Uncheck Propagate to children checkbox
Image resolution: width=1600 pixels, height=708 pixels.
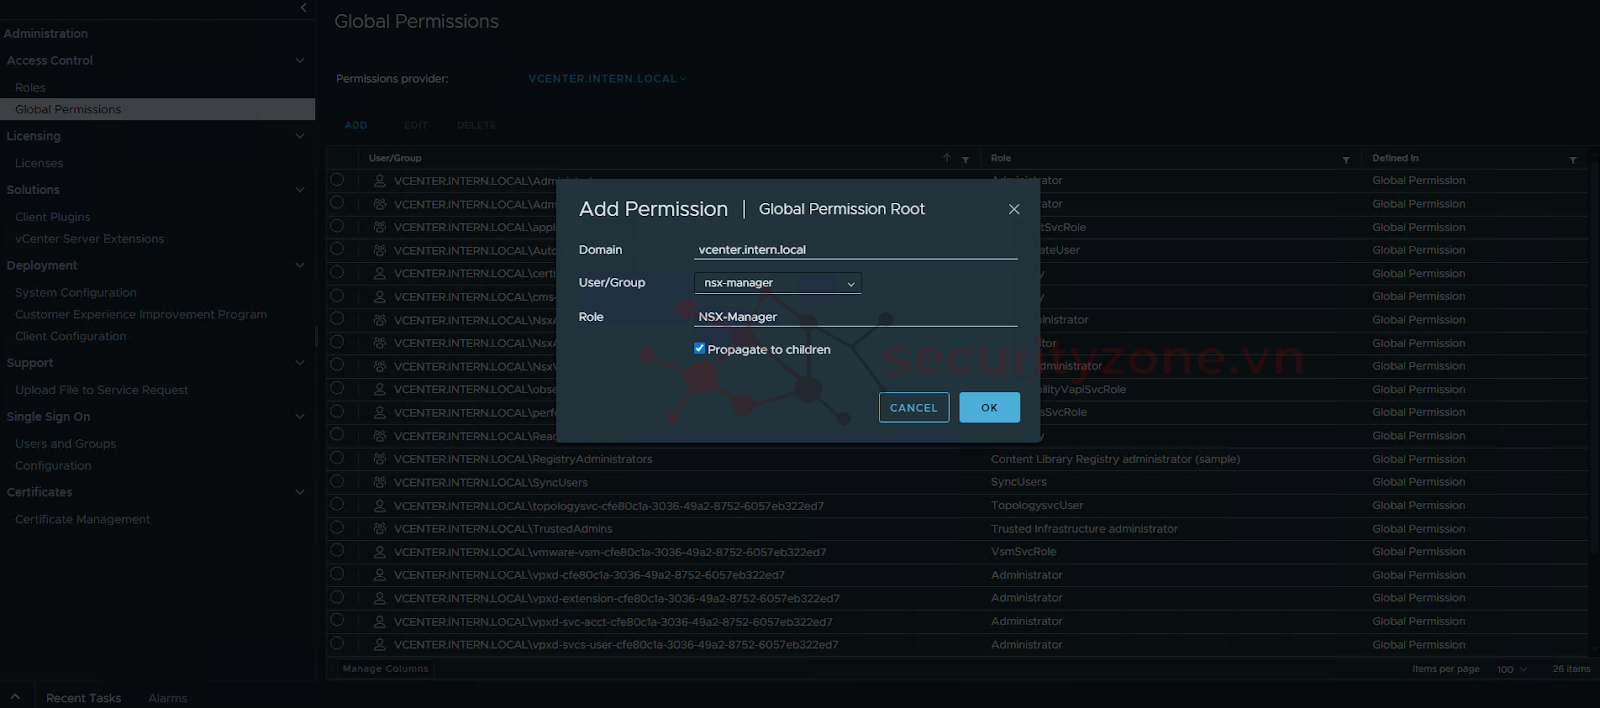point(699,349)
